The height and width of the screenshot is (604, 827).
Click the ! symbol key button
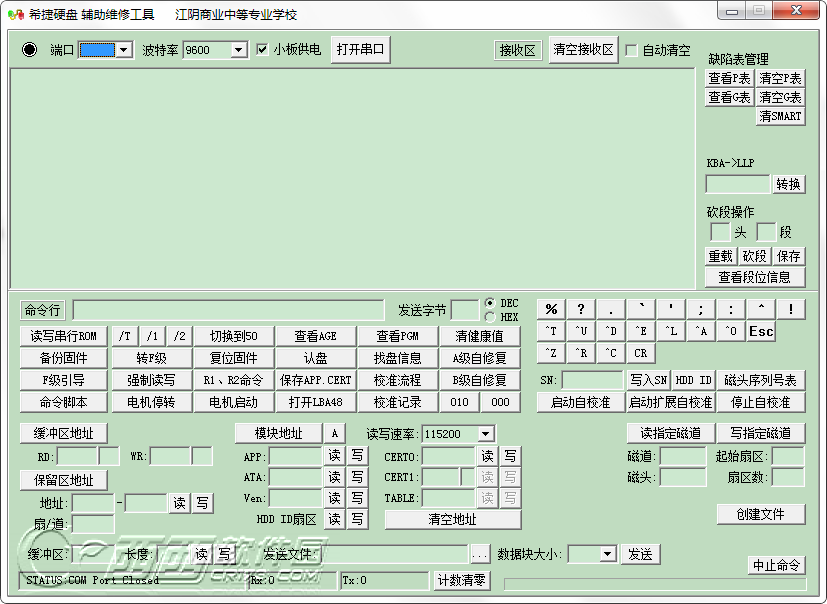[x=791, y=309]
